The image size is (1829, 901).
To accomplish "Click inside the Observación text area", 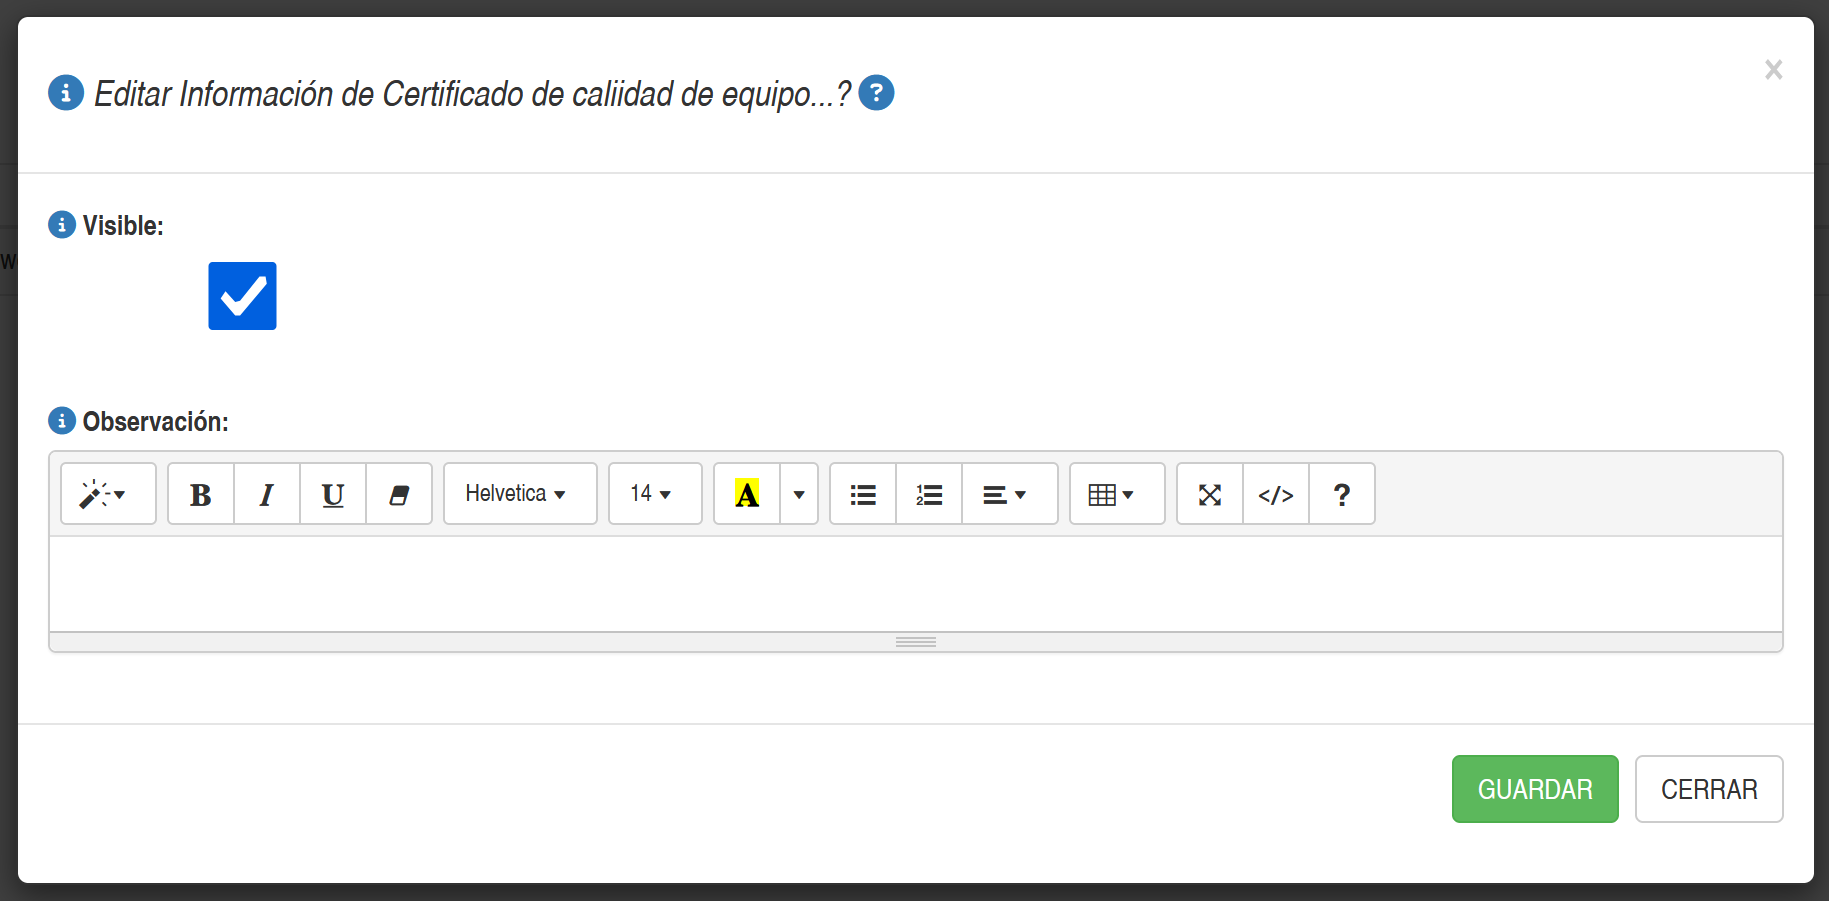I will pos(915,584).
